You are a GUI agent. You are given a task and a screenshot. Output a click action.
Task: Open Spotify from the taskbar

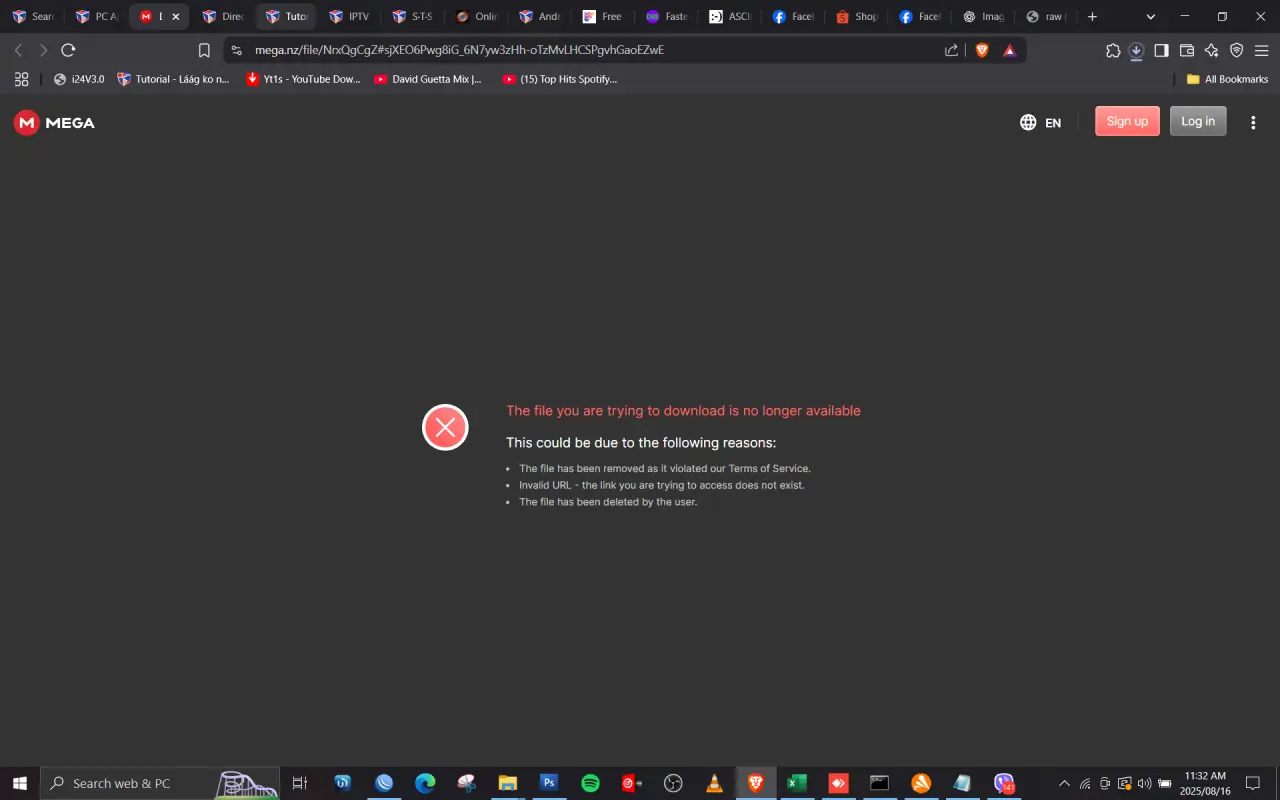pos(590,783)
